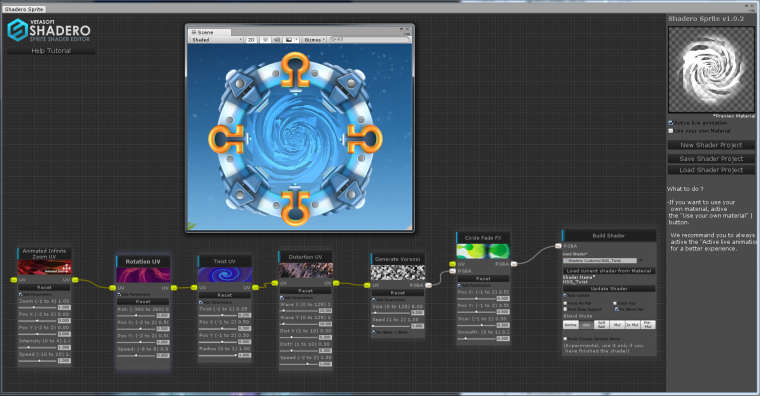Image resolution: width=760 pixels, height=396 pixels.
Task: Toggle Add Parameters checkbox in Distortion UV node
Action: click(x=282, y=298)
